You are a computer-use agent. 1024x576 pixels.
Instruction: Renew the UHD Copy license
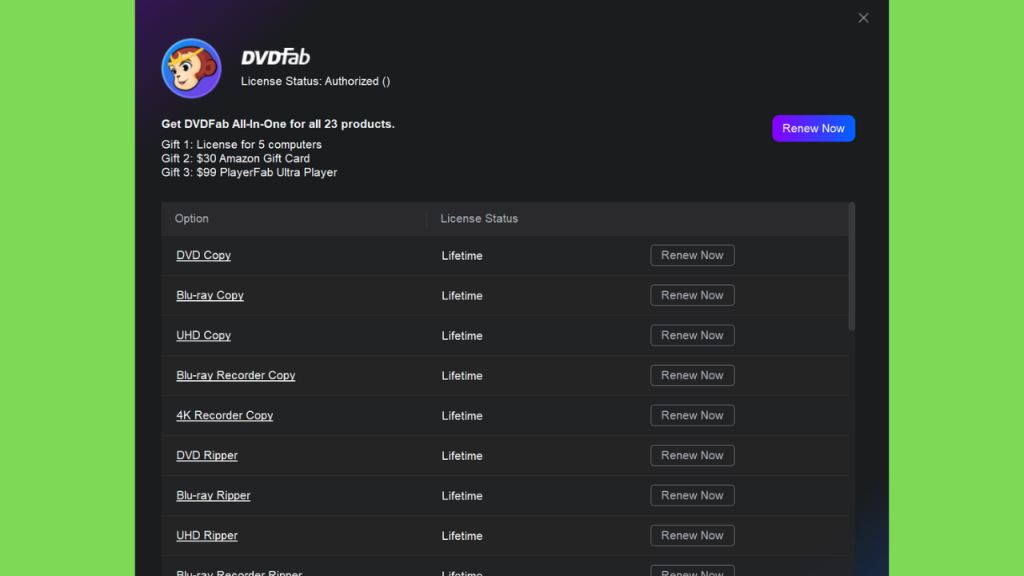click(692, 335)
